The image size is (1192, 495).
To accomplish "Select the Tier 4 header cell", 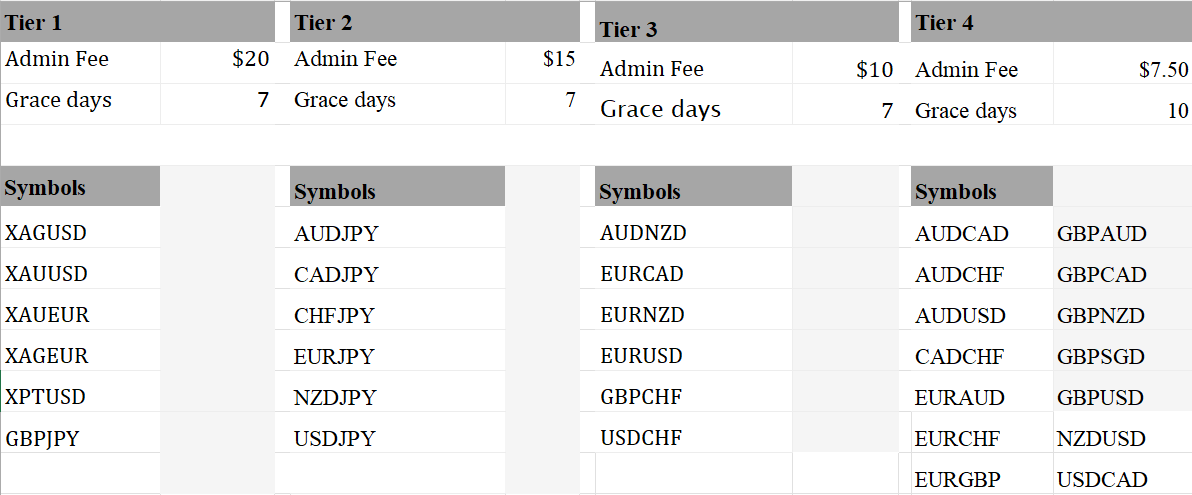I will [944, 23].
